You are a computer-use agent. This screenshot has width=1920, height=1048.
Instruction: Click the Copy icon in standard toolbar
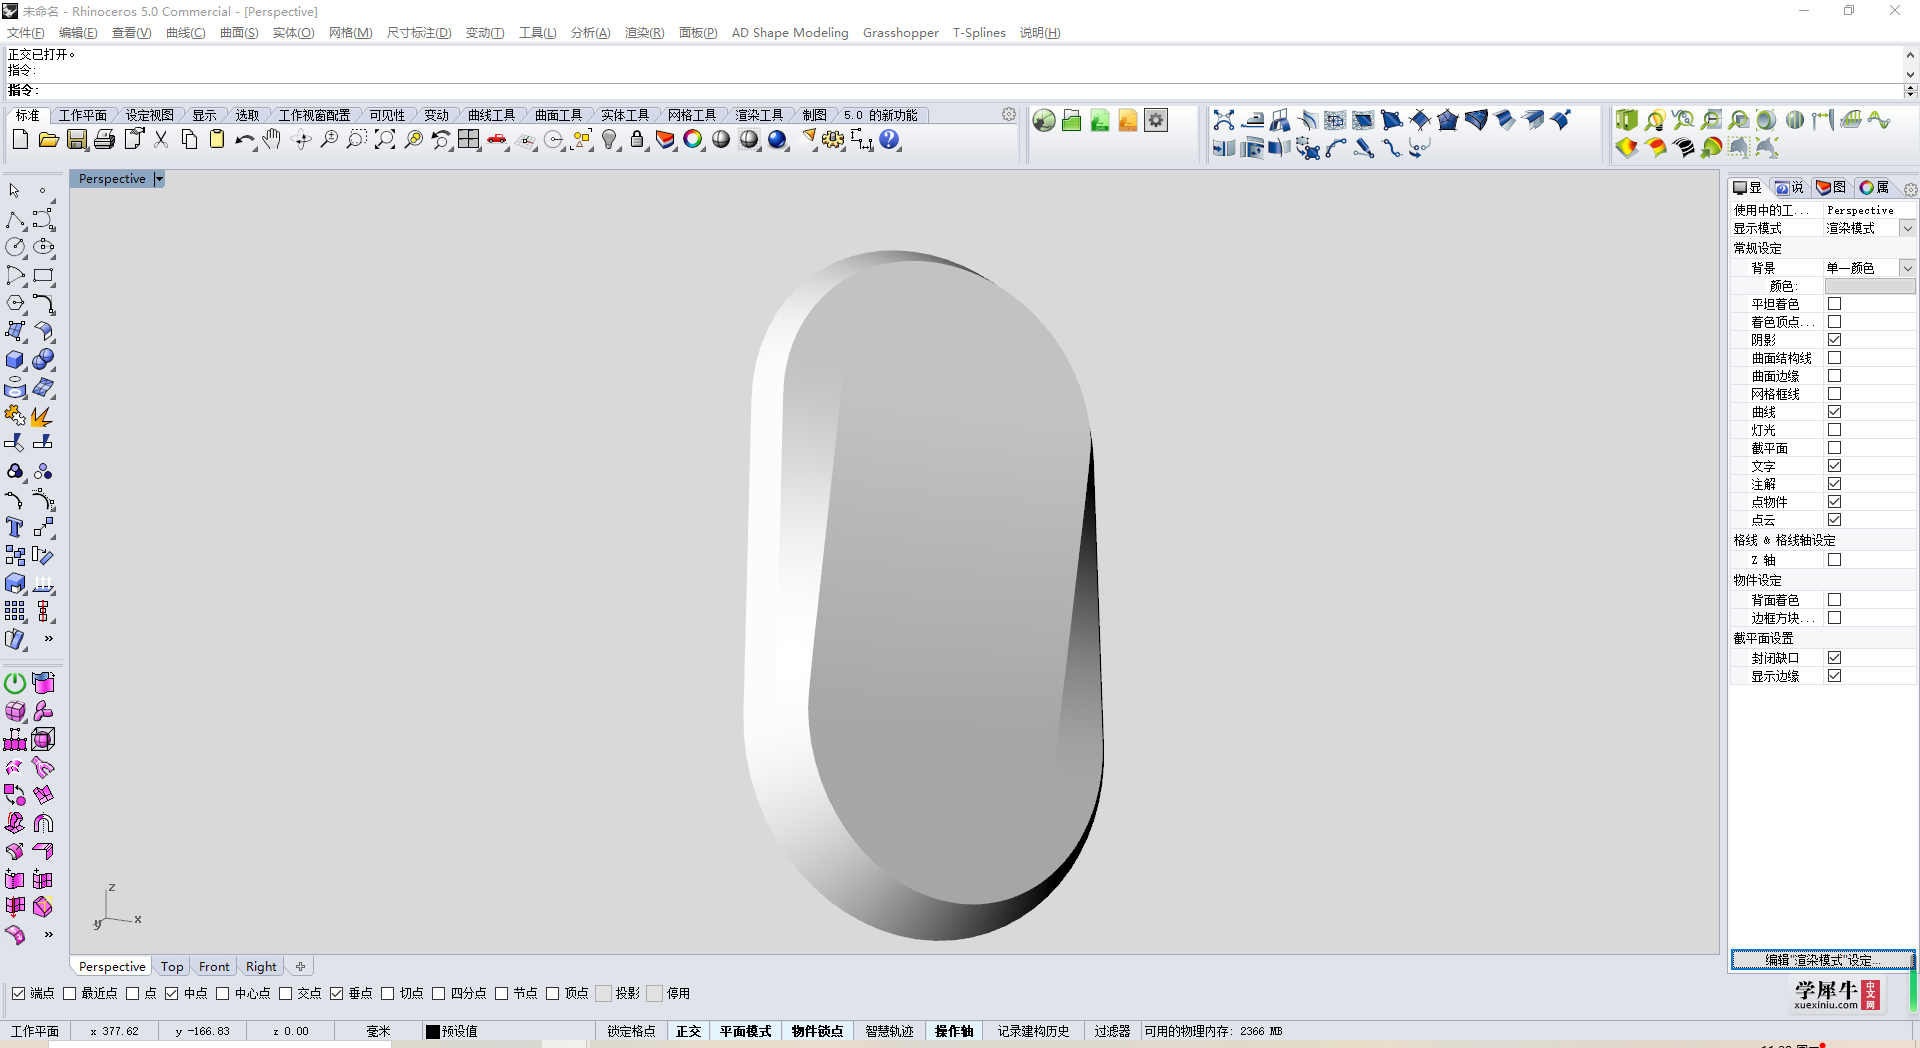[189, 140]
